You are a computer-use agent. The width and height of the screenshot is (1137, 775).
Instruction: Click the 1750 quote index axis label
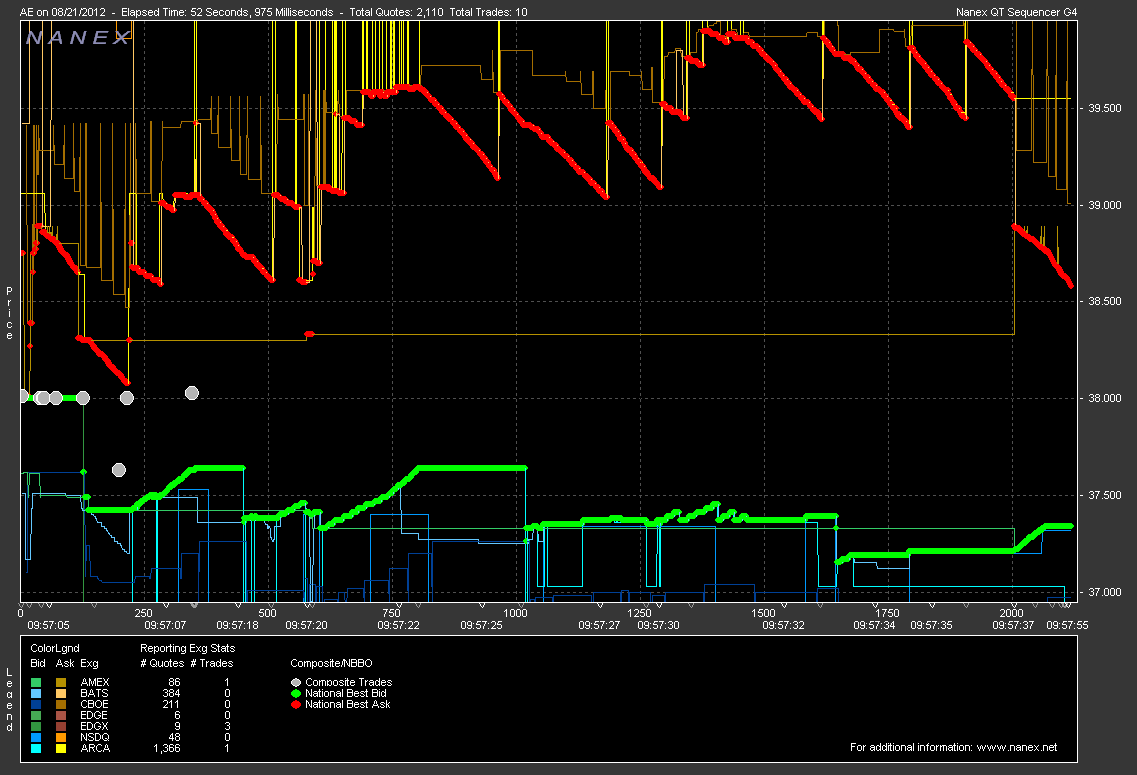(x=887, y=613)
